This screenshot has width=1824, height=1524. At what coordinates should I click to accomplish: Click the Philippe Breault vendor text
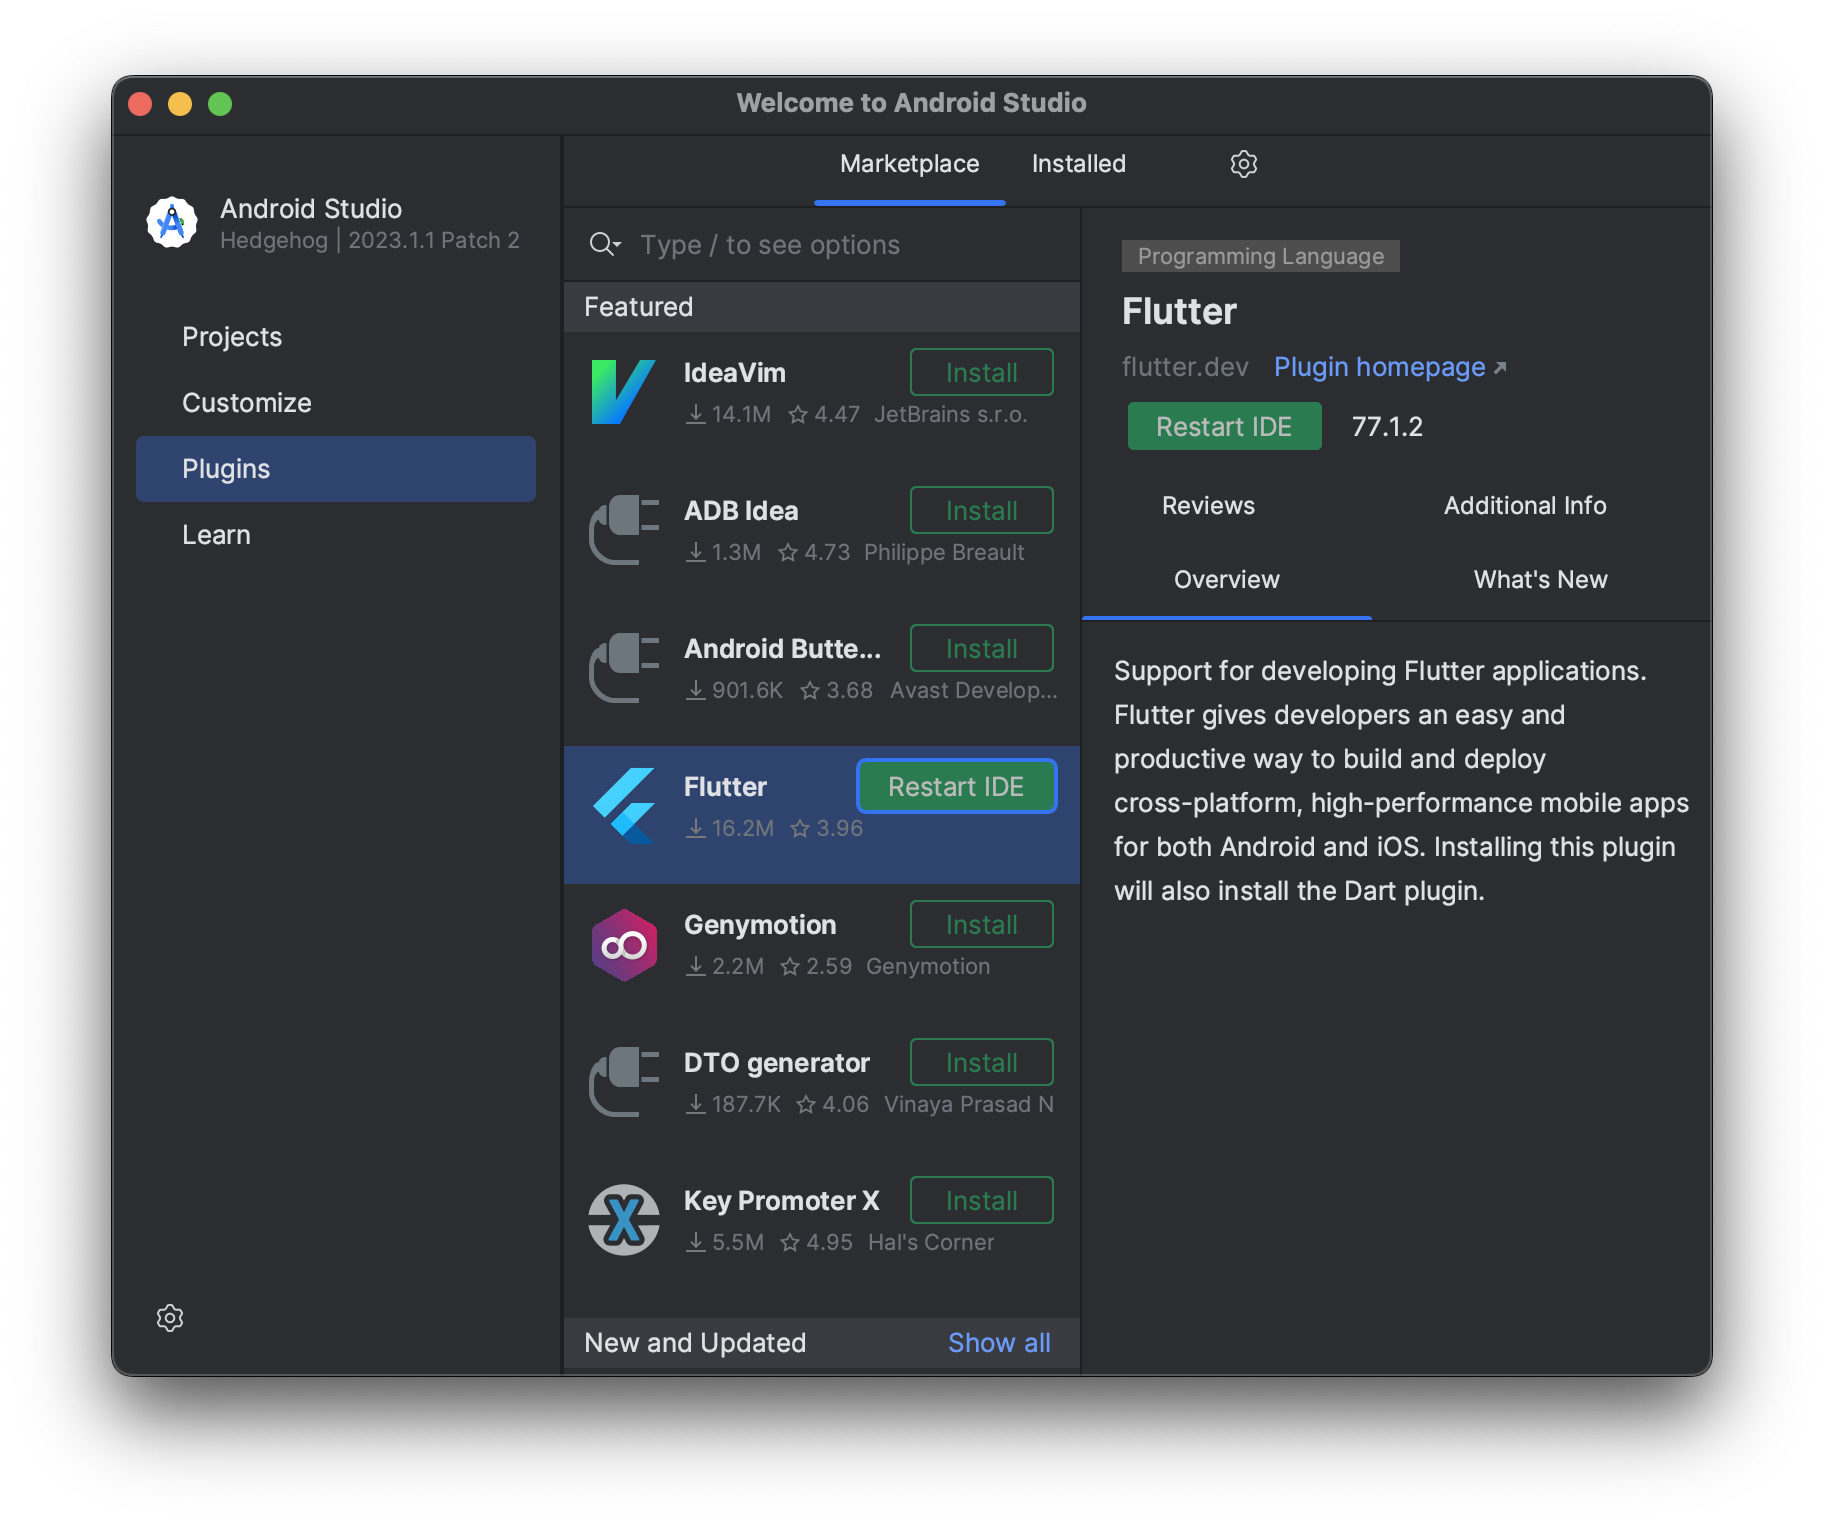[944, 552]
